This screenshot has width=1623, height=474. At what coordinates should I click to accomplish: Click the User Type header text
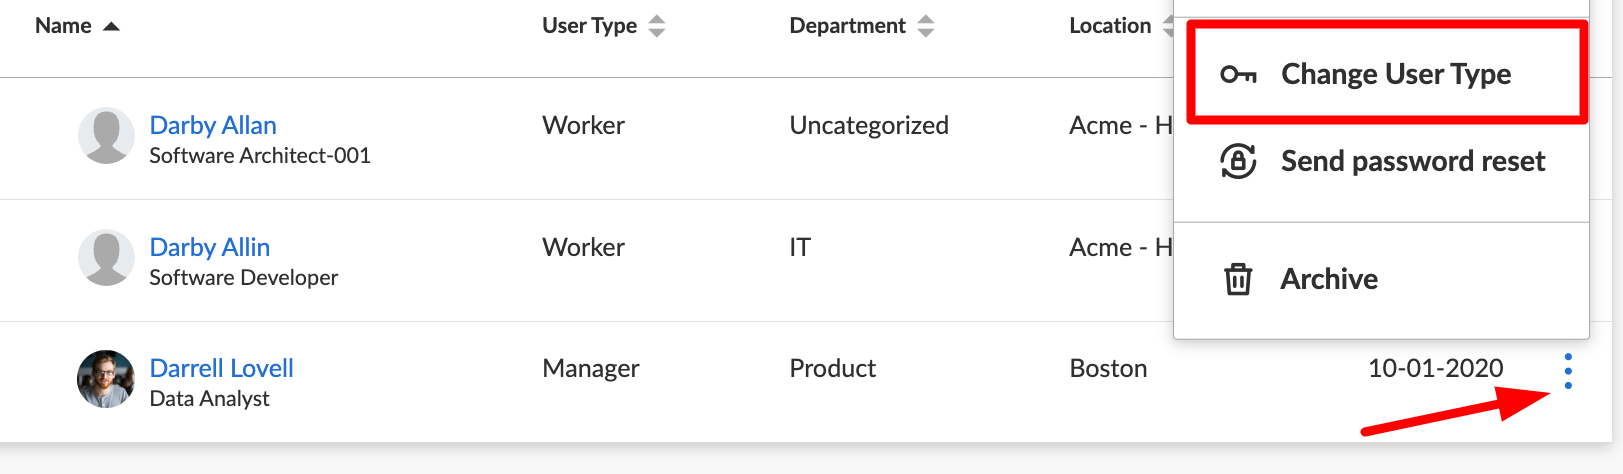coord(589,26)
